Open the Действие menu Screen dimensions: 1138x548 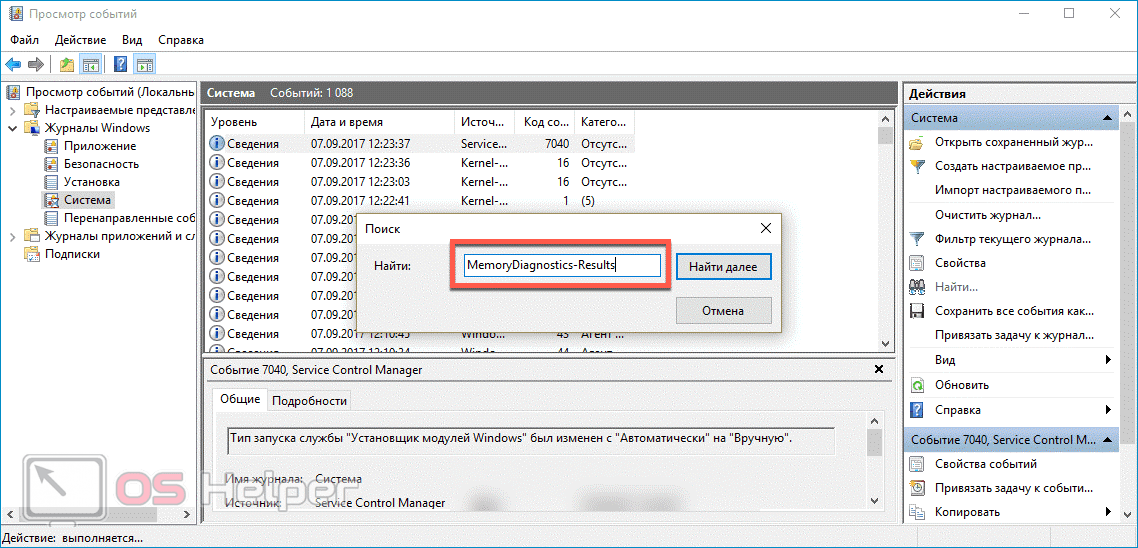(80, 40)
